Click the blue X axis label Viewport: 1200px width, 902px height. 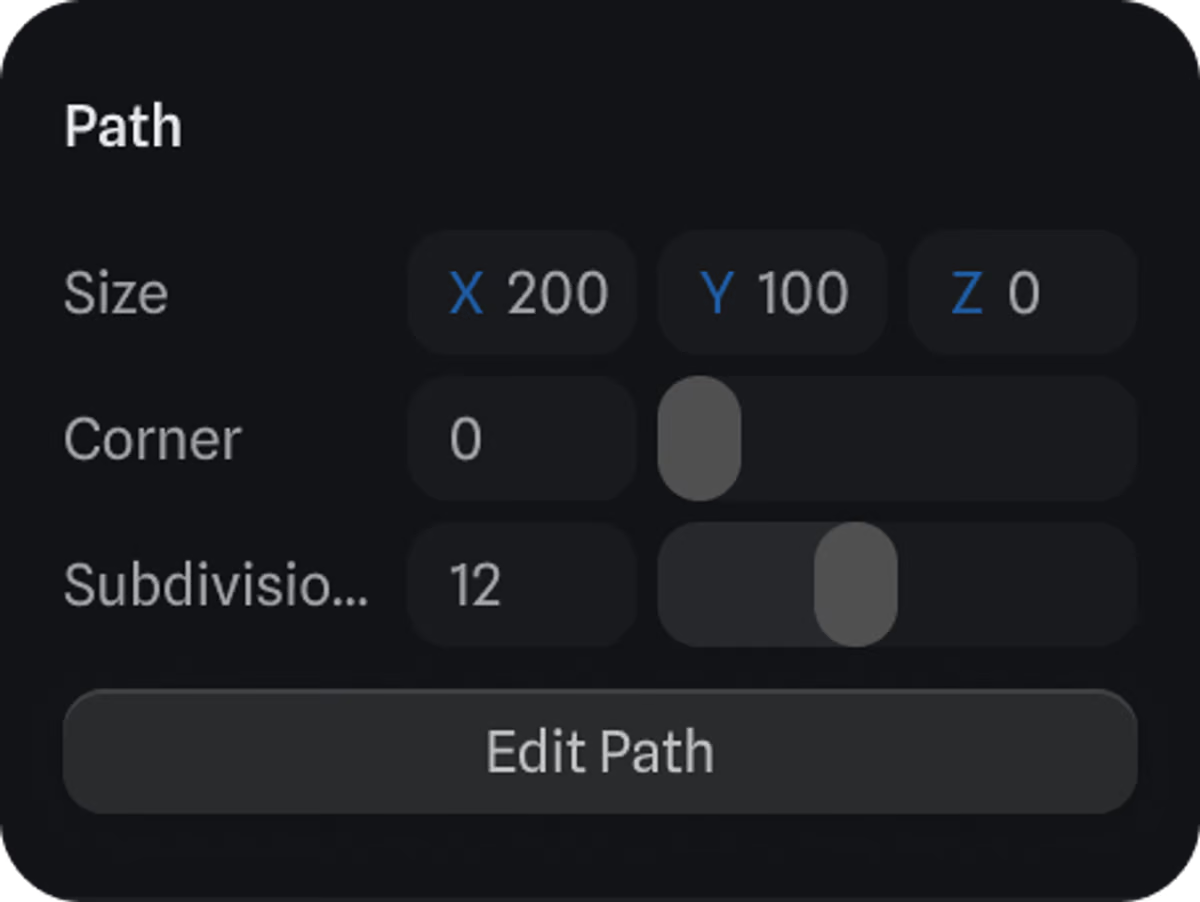[466, 293]
